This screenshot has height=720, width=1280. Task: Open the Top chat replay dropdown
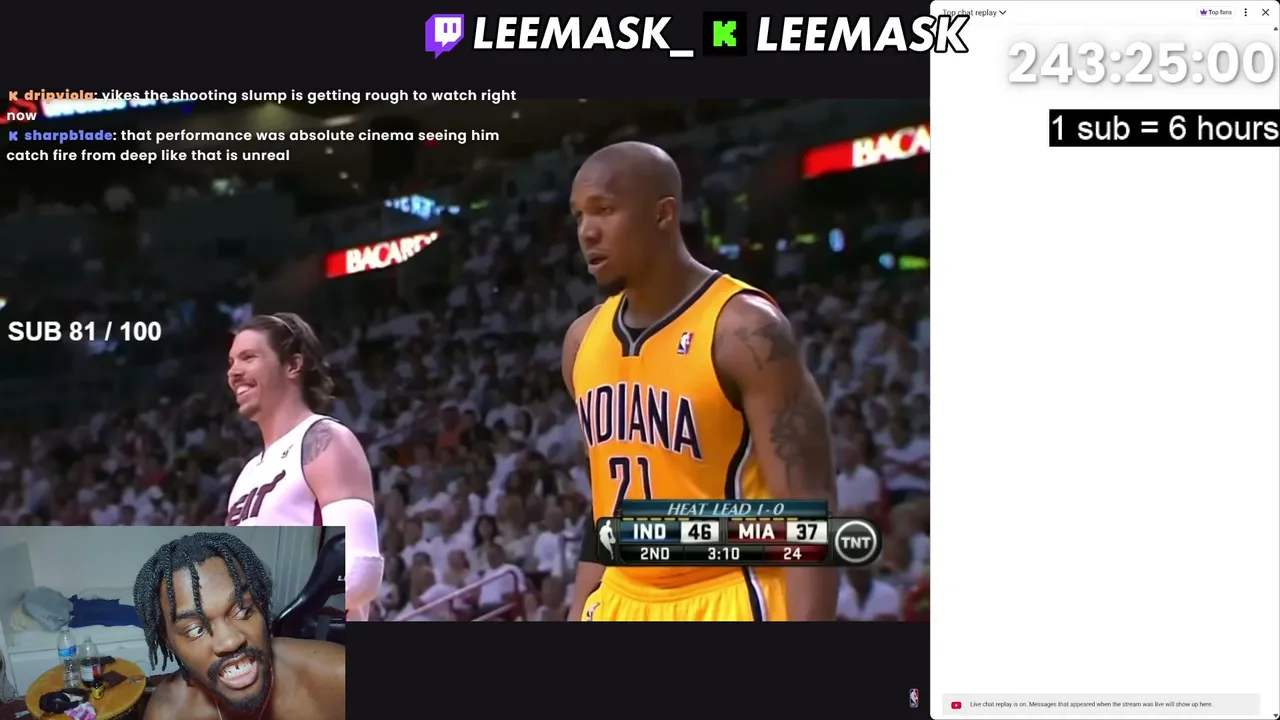click(x=974, y=13)
